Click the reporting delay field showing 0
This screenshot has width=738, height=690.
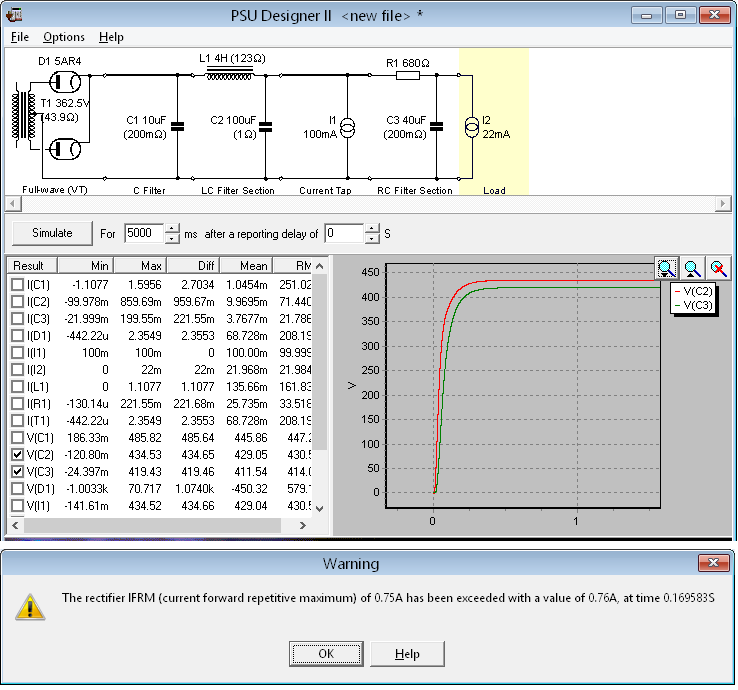coord(344,233)
